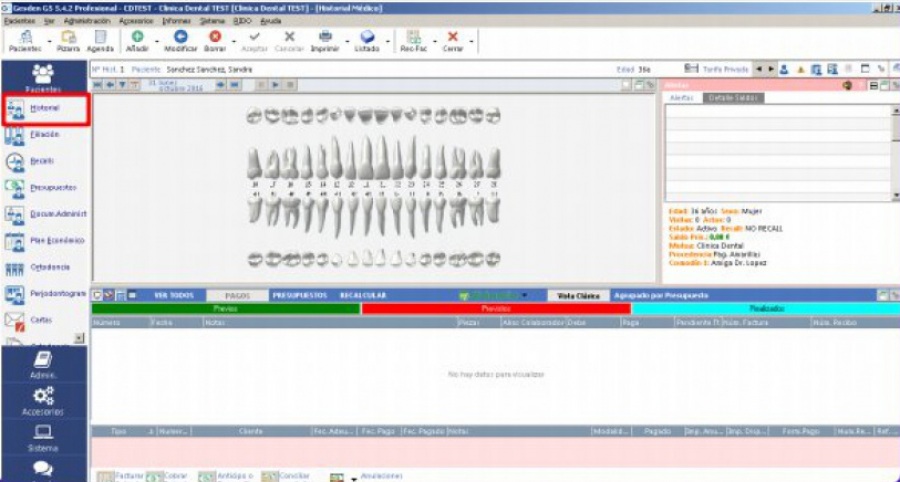The height and width of the screenshot is (482, 900).
Task: Click the blue Modificar button
Action: [181, 41]
